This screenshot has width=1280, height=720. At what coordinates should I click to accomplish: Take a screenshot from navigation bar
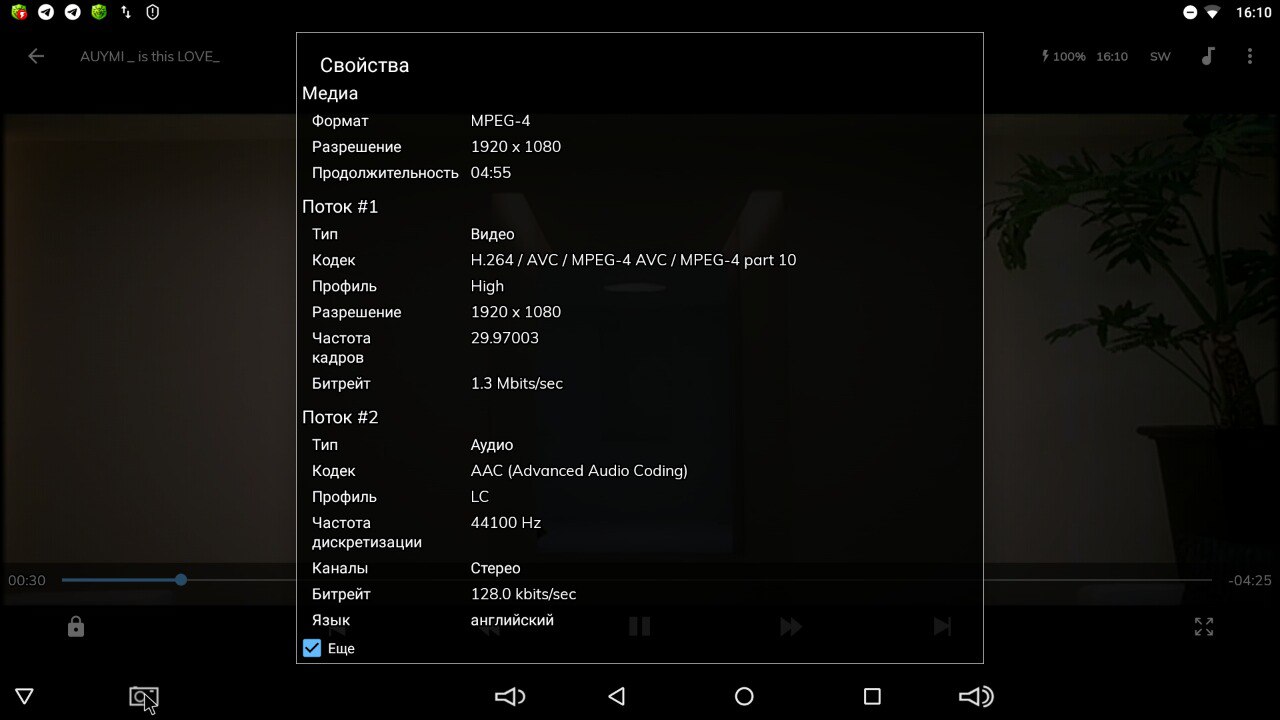pos(144,697)
